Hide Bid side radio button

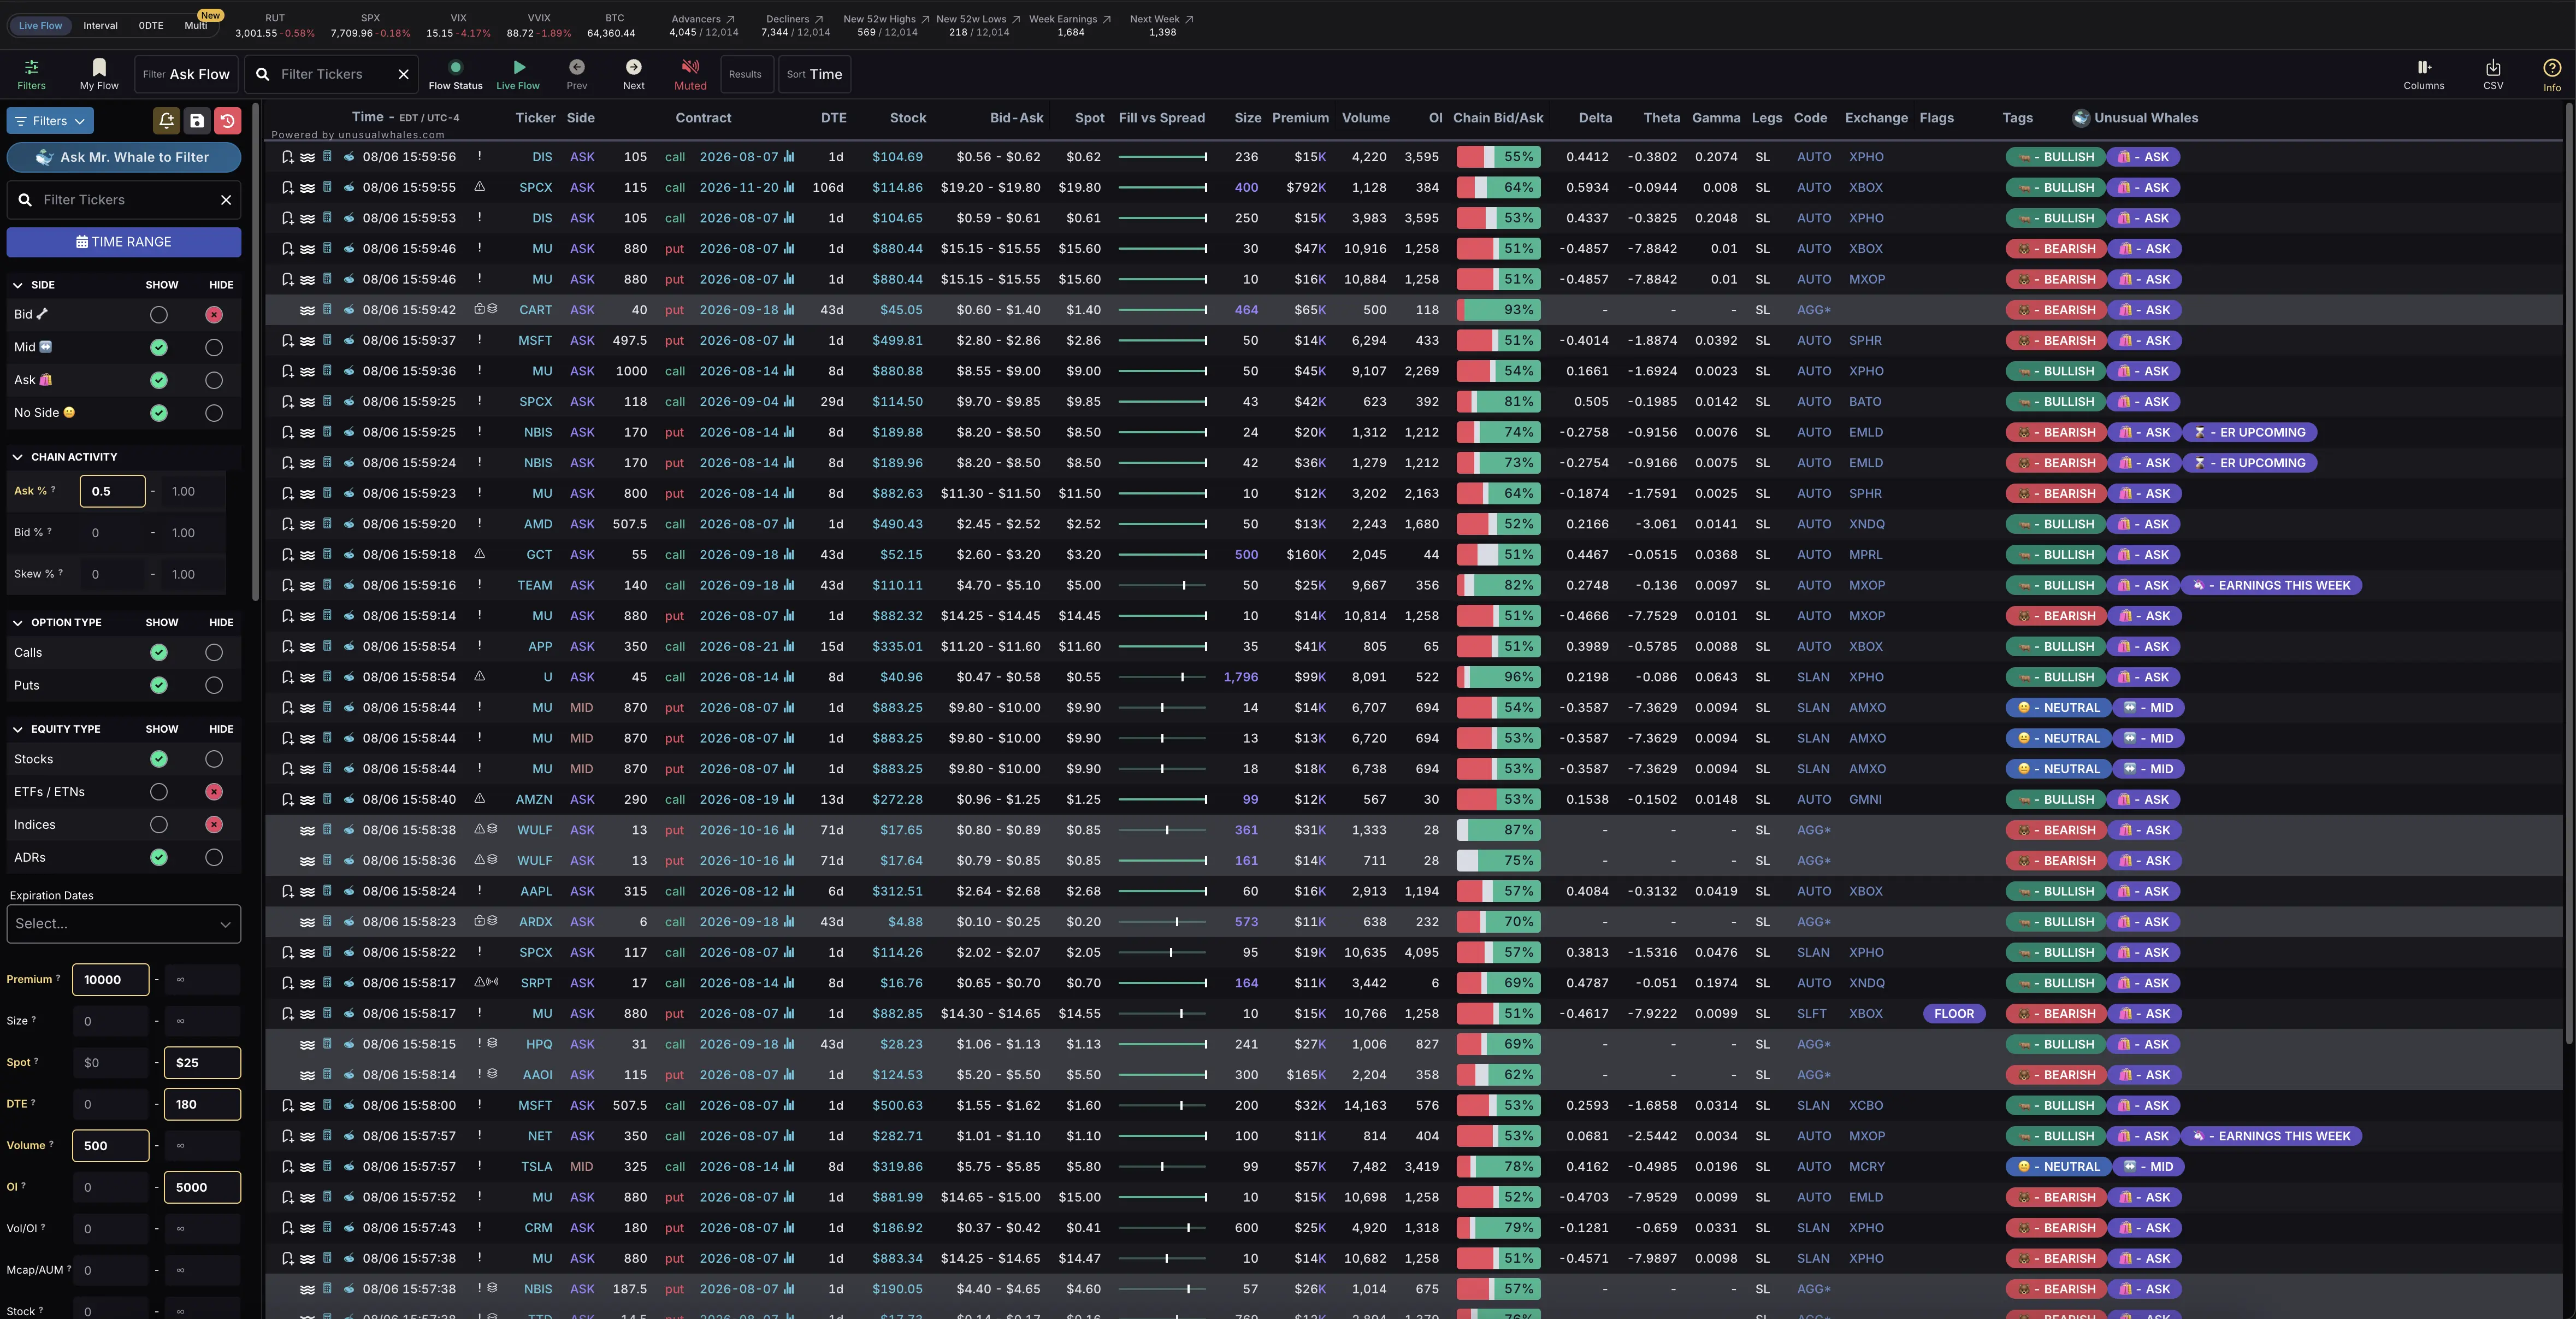point(213,315)
